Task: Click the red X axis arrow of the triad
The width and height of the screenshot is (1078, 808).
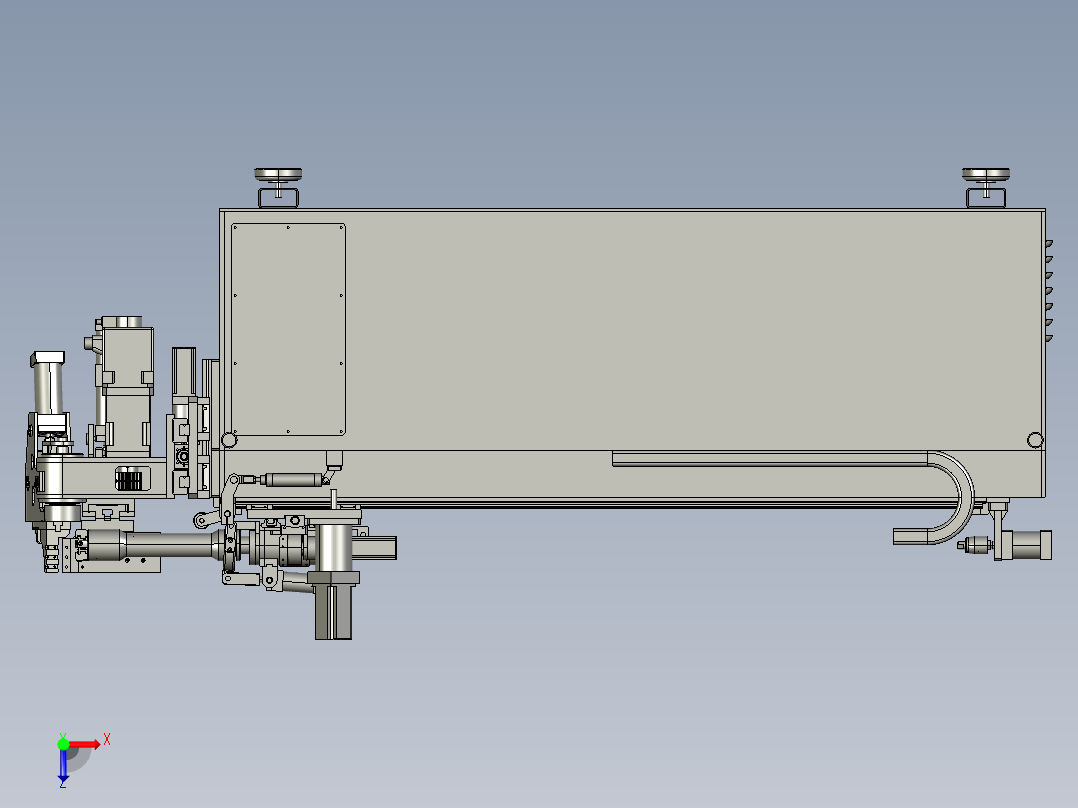Action: click(85, 744)
